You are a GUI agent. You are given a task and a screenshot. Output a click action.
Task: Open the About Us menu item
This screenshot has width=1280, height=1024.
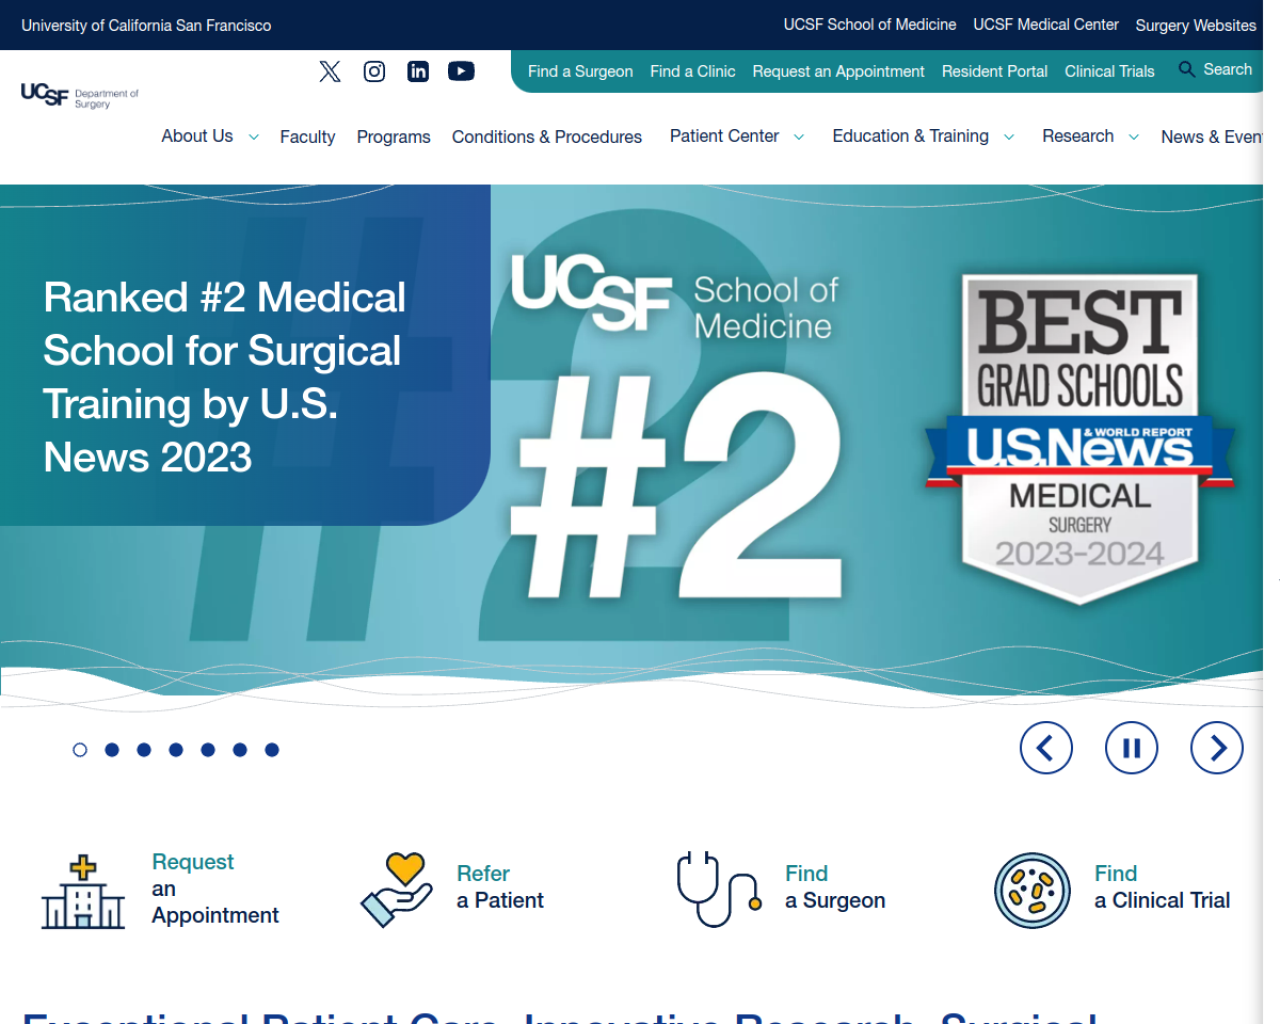(x=197, y=136)
